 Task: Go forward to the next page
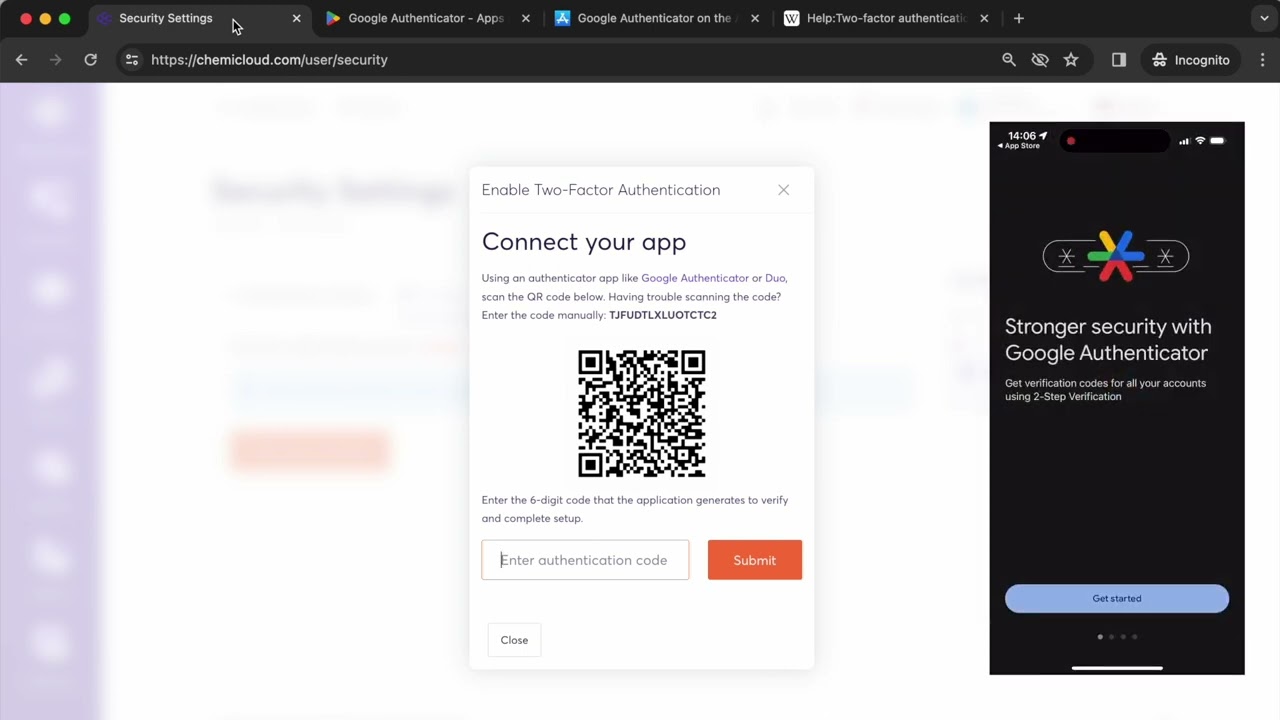(56, 60)
